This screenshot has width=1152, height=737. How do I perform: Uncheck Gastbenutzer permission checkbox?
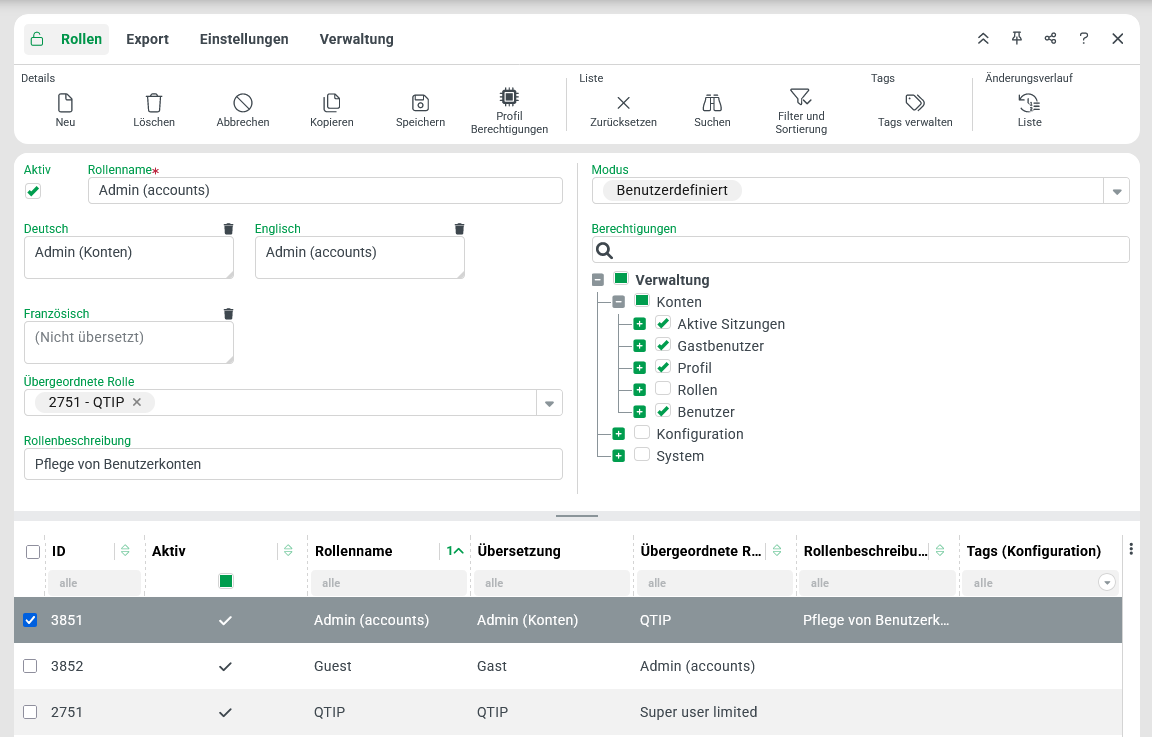pyautogui.click(x=663, y=345)
